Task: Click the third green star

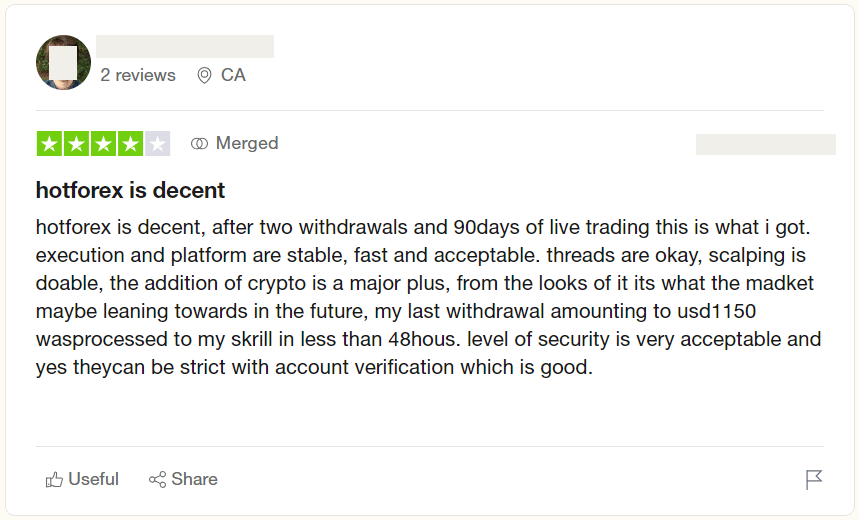Action: [x=103, y=143]
